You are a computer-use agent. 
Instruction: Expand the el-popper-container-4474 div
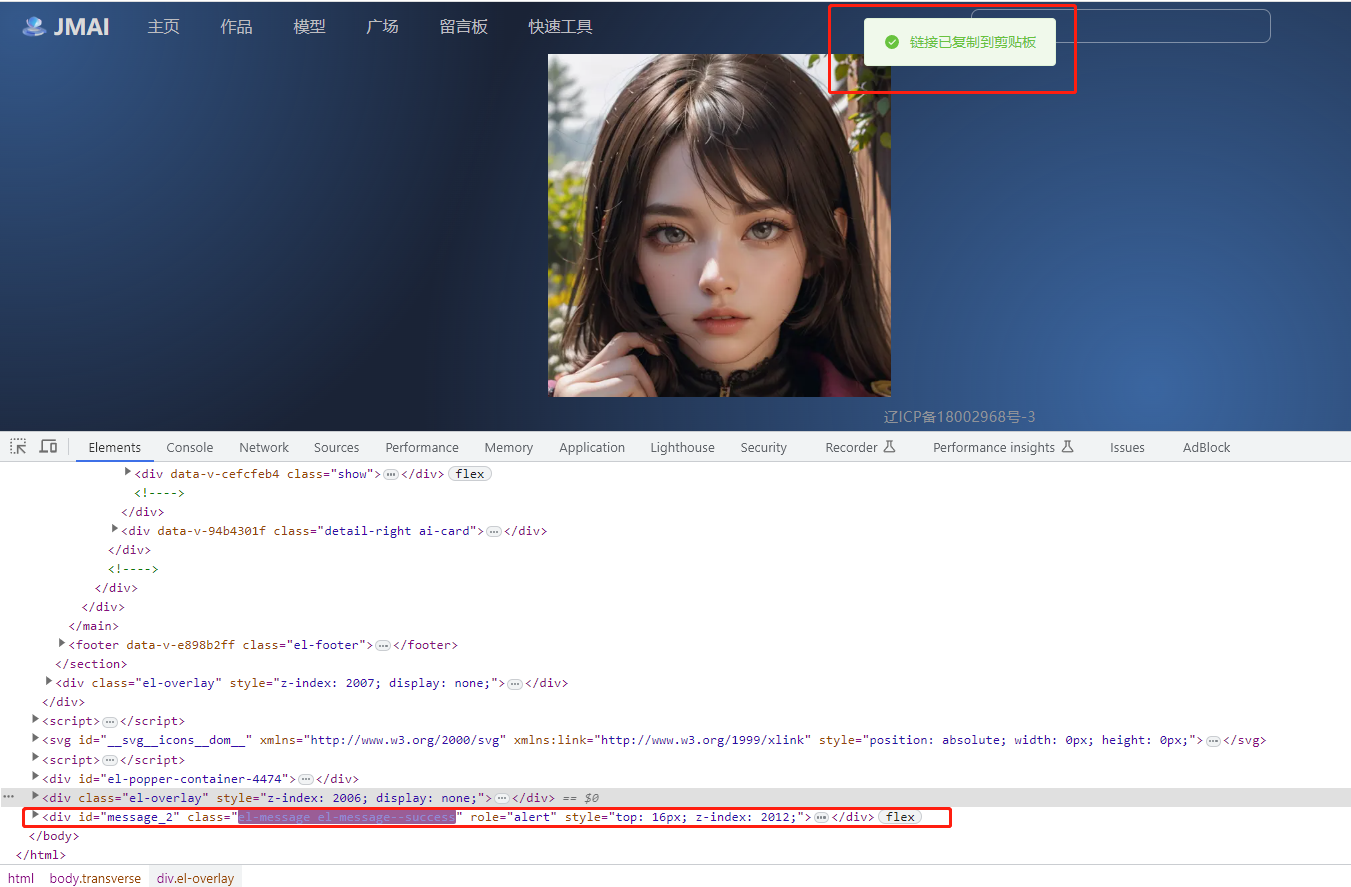click(34, 778)
